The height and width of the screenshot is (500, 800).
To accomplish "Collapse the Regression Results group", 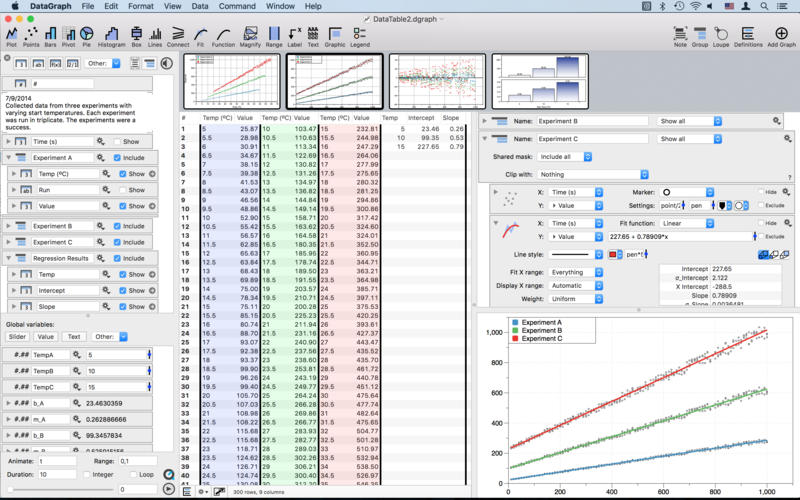I will 9,258.
